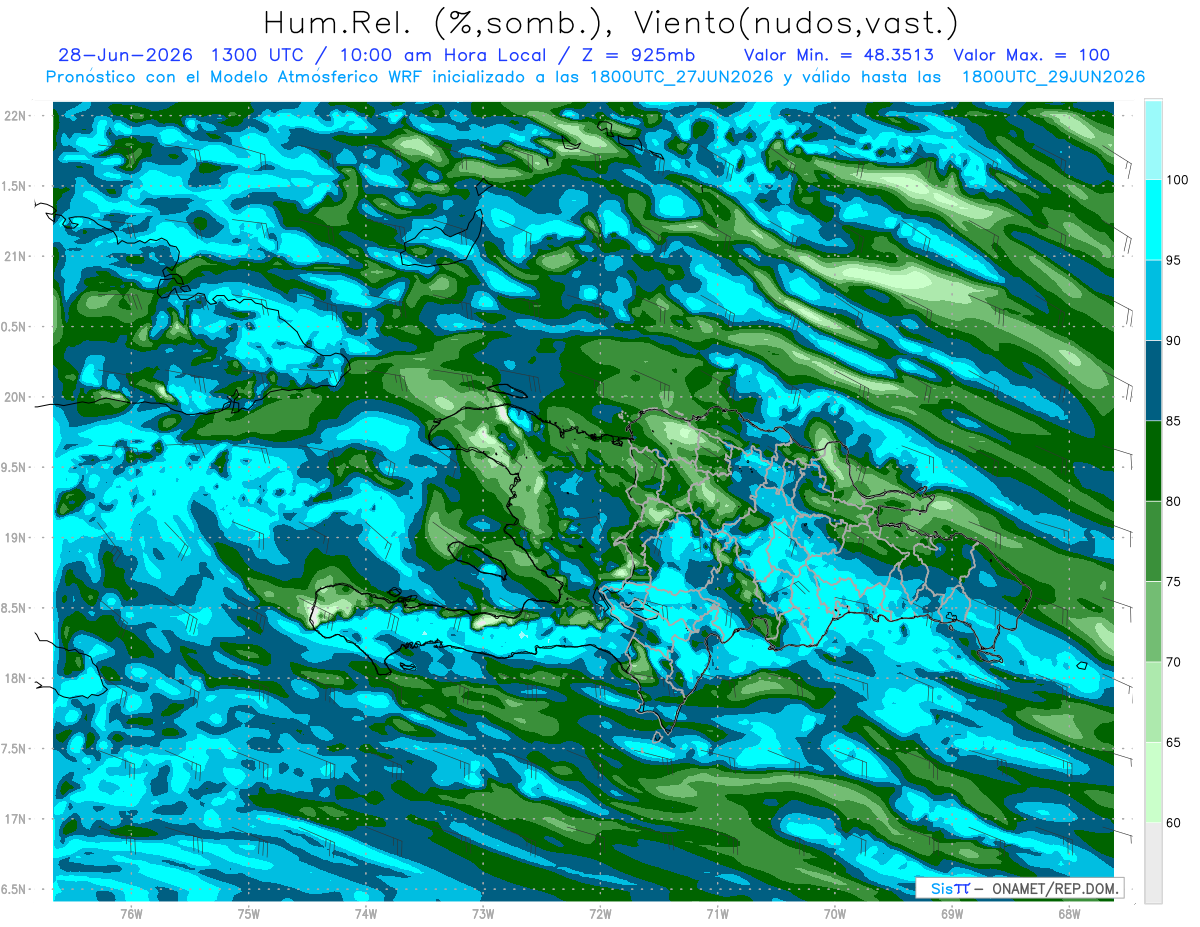Click the 'Valor Max. = 100' text
The image size is (1200, 927).
coord(1032,55)
